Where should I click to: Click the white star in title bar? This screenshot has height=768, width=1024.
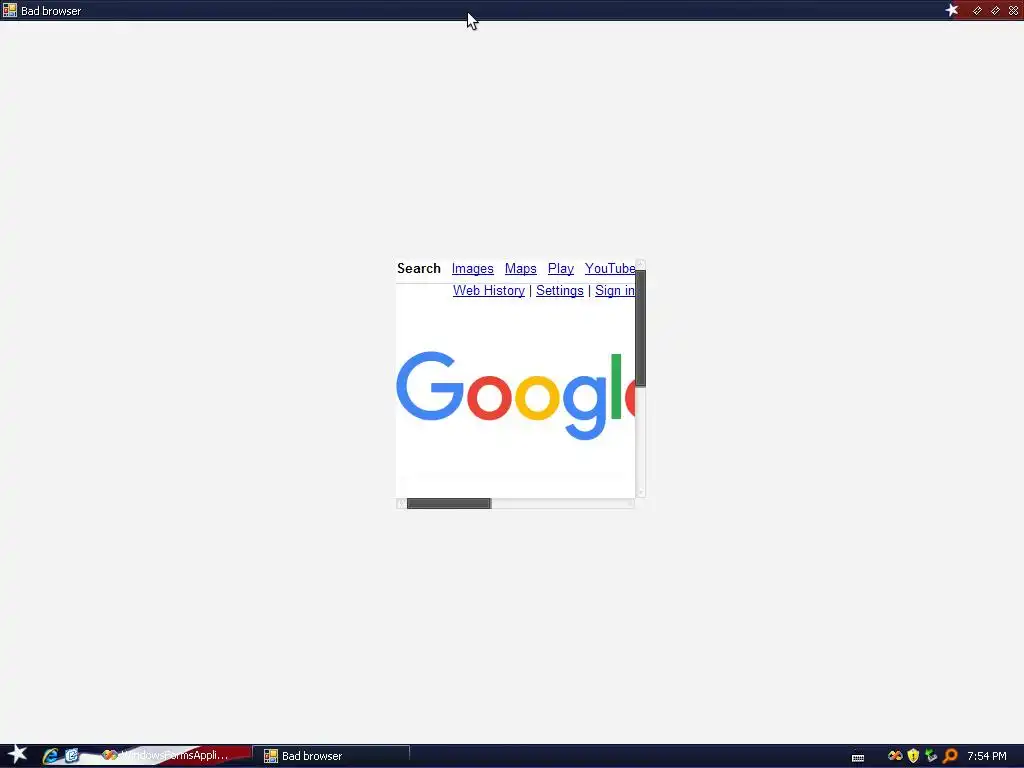952,10
